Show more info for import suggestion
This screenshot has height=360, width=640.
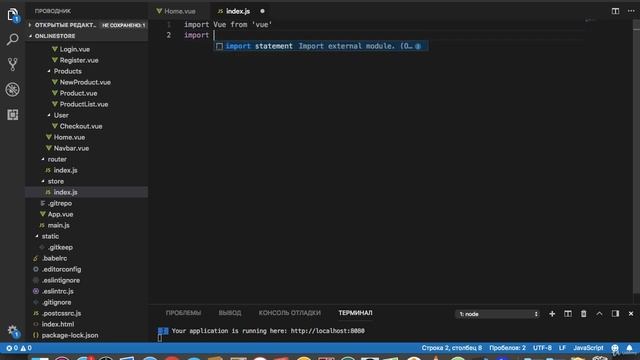(x=418, y=46)
